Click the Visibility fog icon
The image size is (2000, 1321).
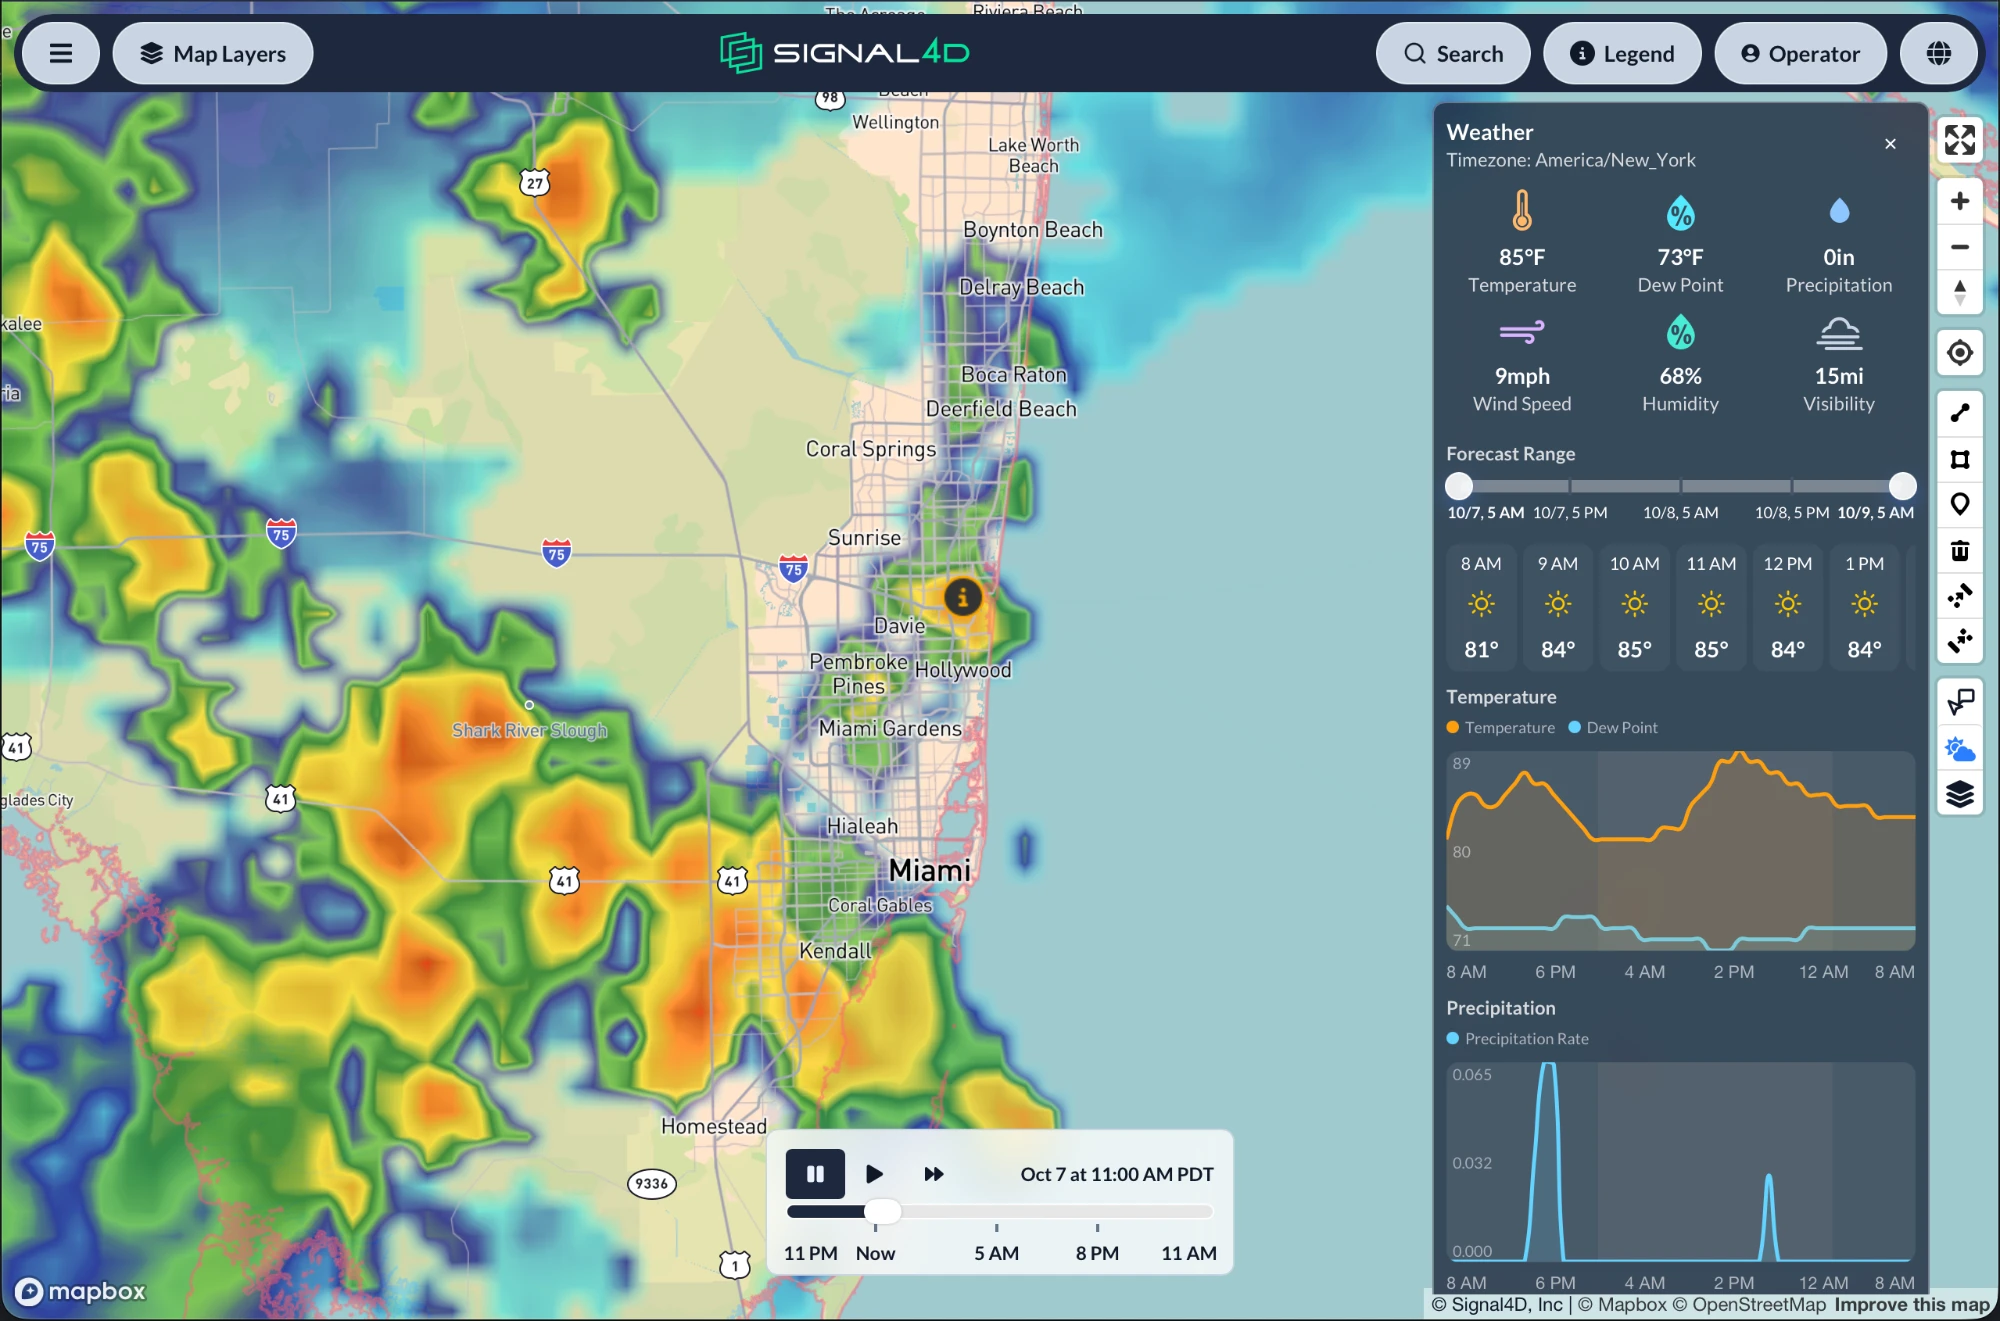1839,333
